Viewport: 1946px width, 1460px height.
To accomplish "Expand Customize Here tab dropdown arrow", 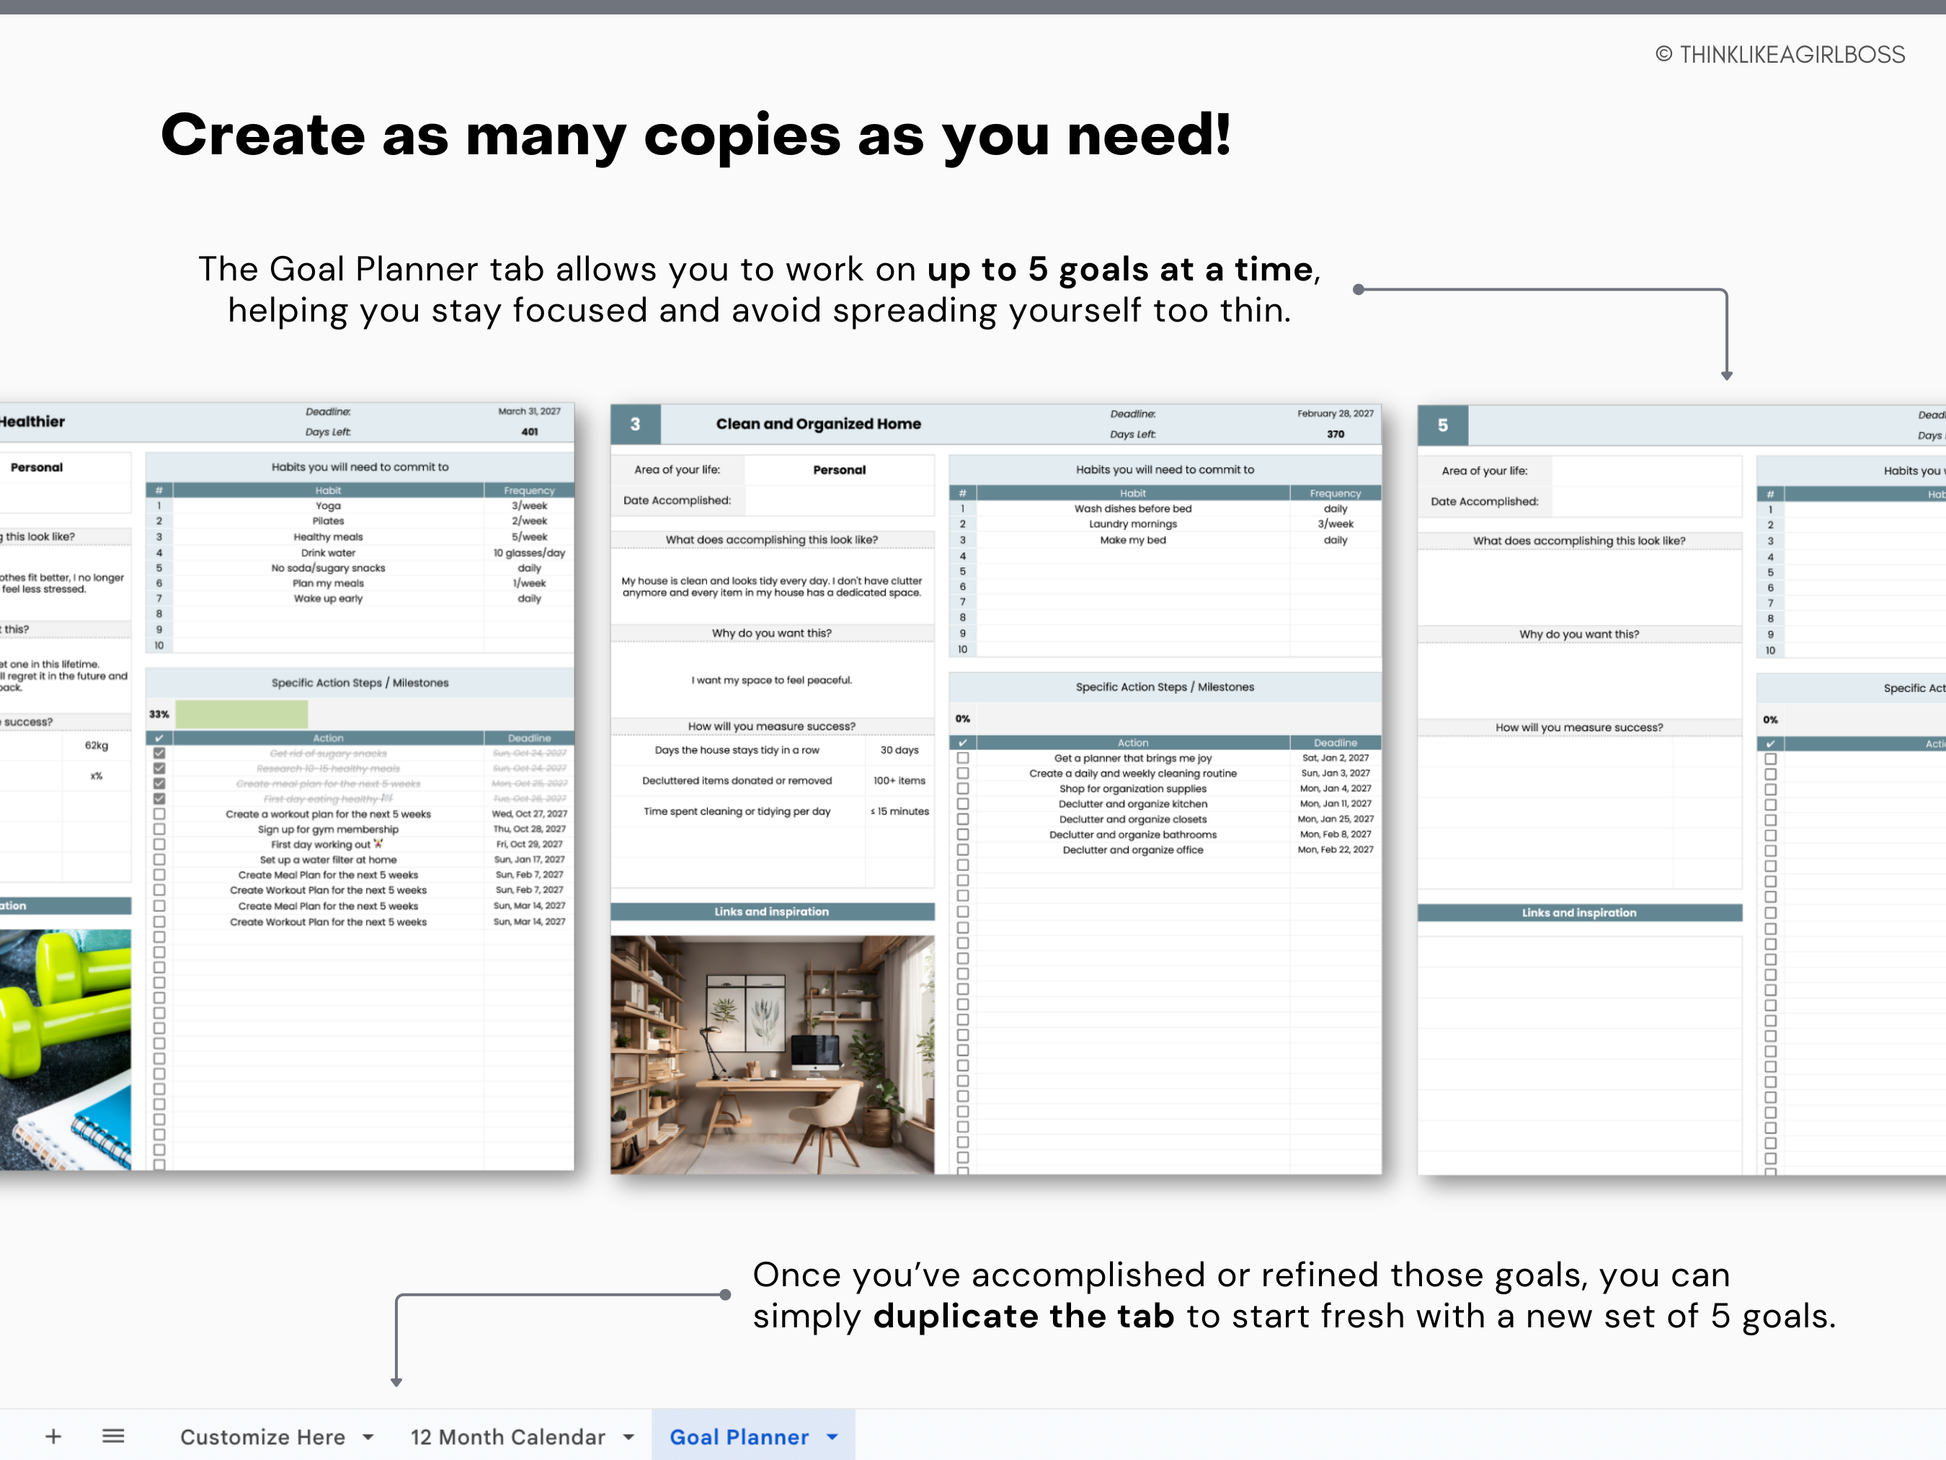I will 368,1437.
